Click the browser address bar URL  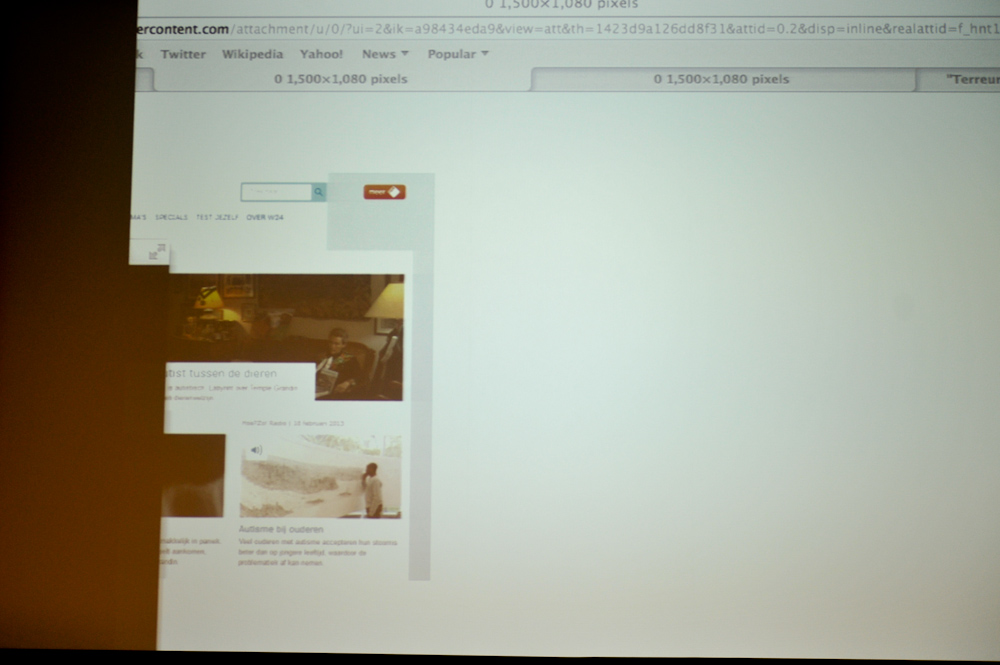(x=560, y=30)
